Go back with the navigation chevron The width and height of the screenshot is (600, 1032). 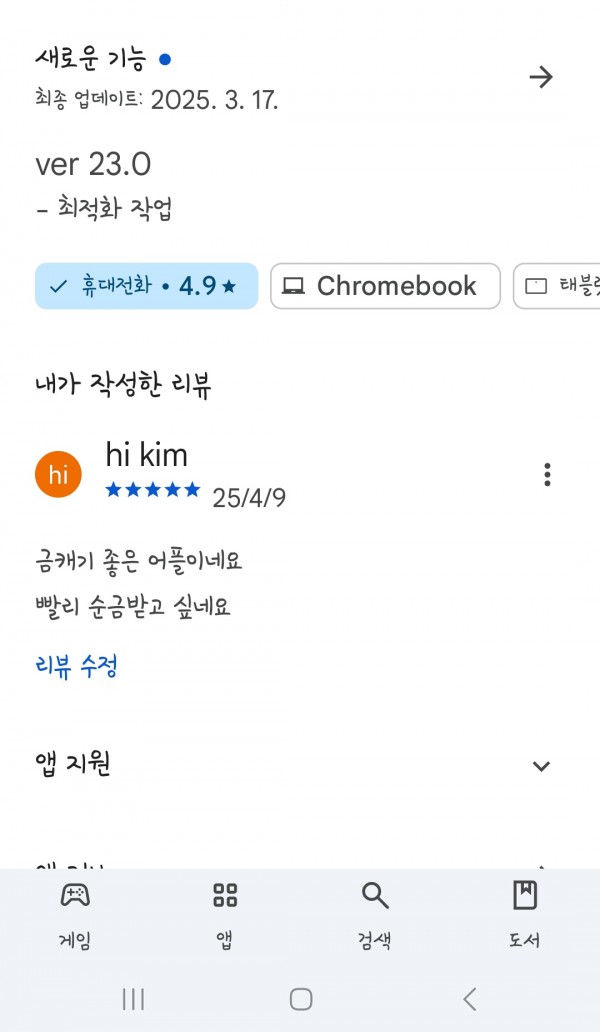(x=469, y=999)
